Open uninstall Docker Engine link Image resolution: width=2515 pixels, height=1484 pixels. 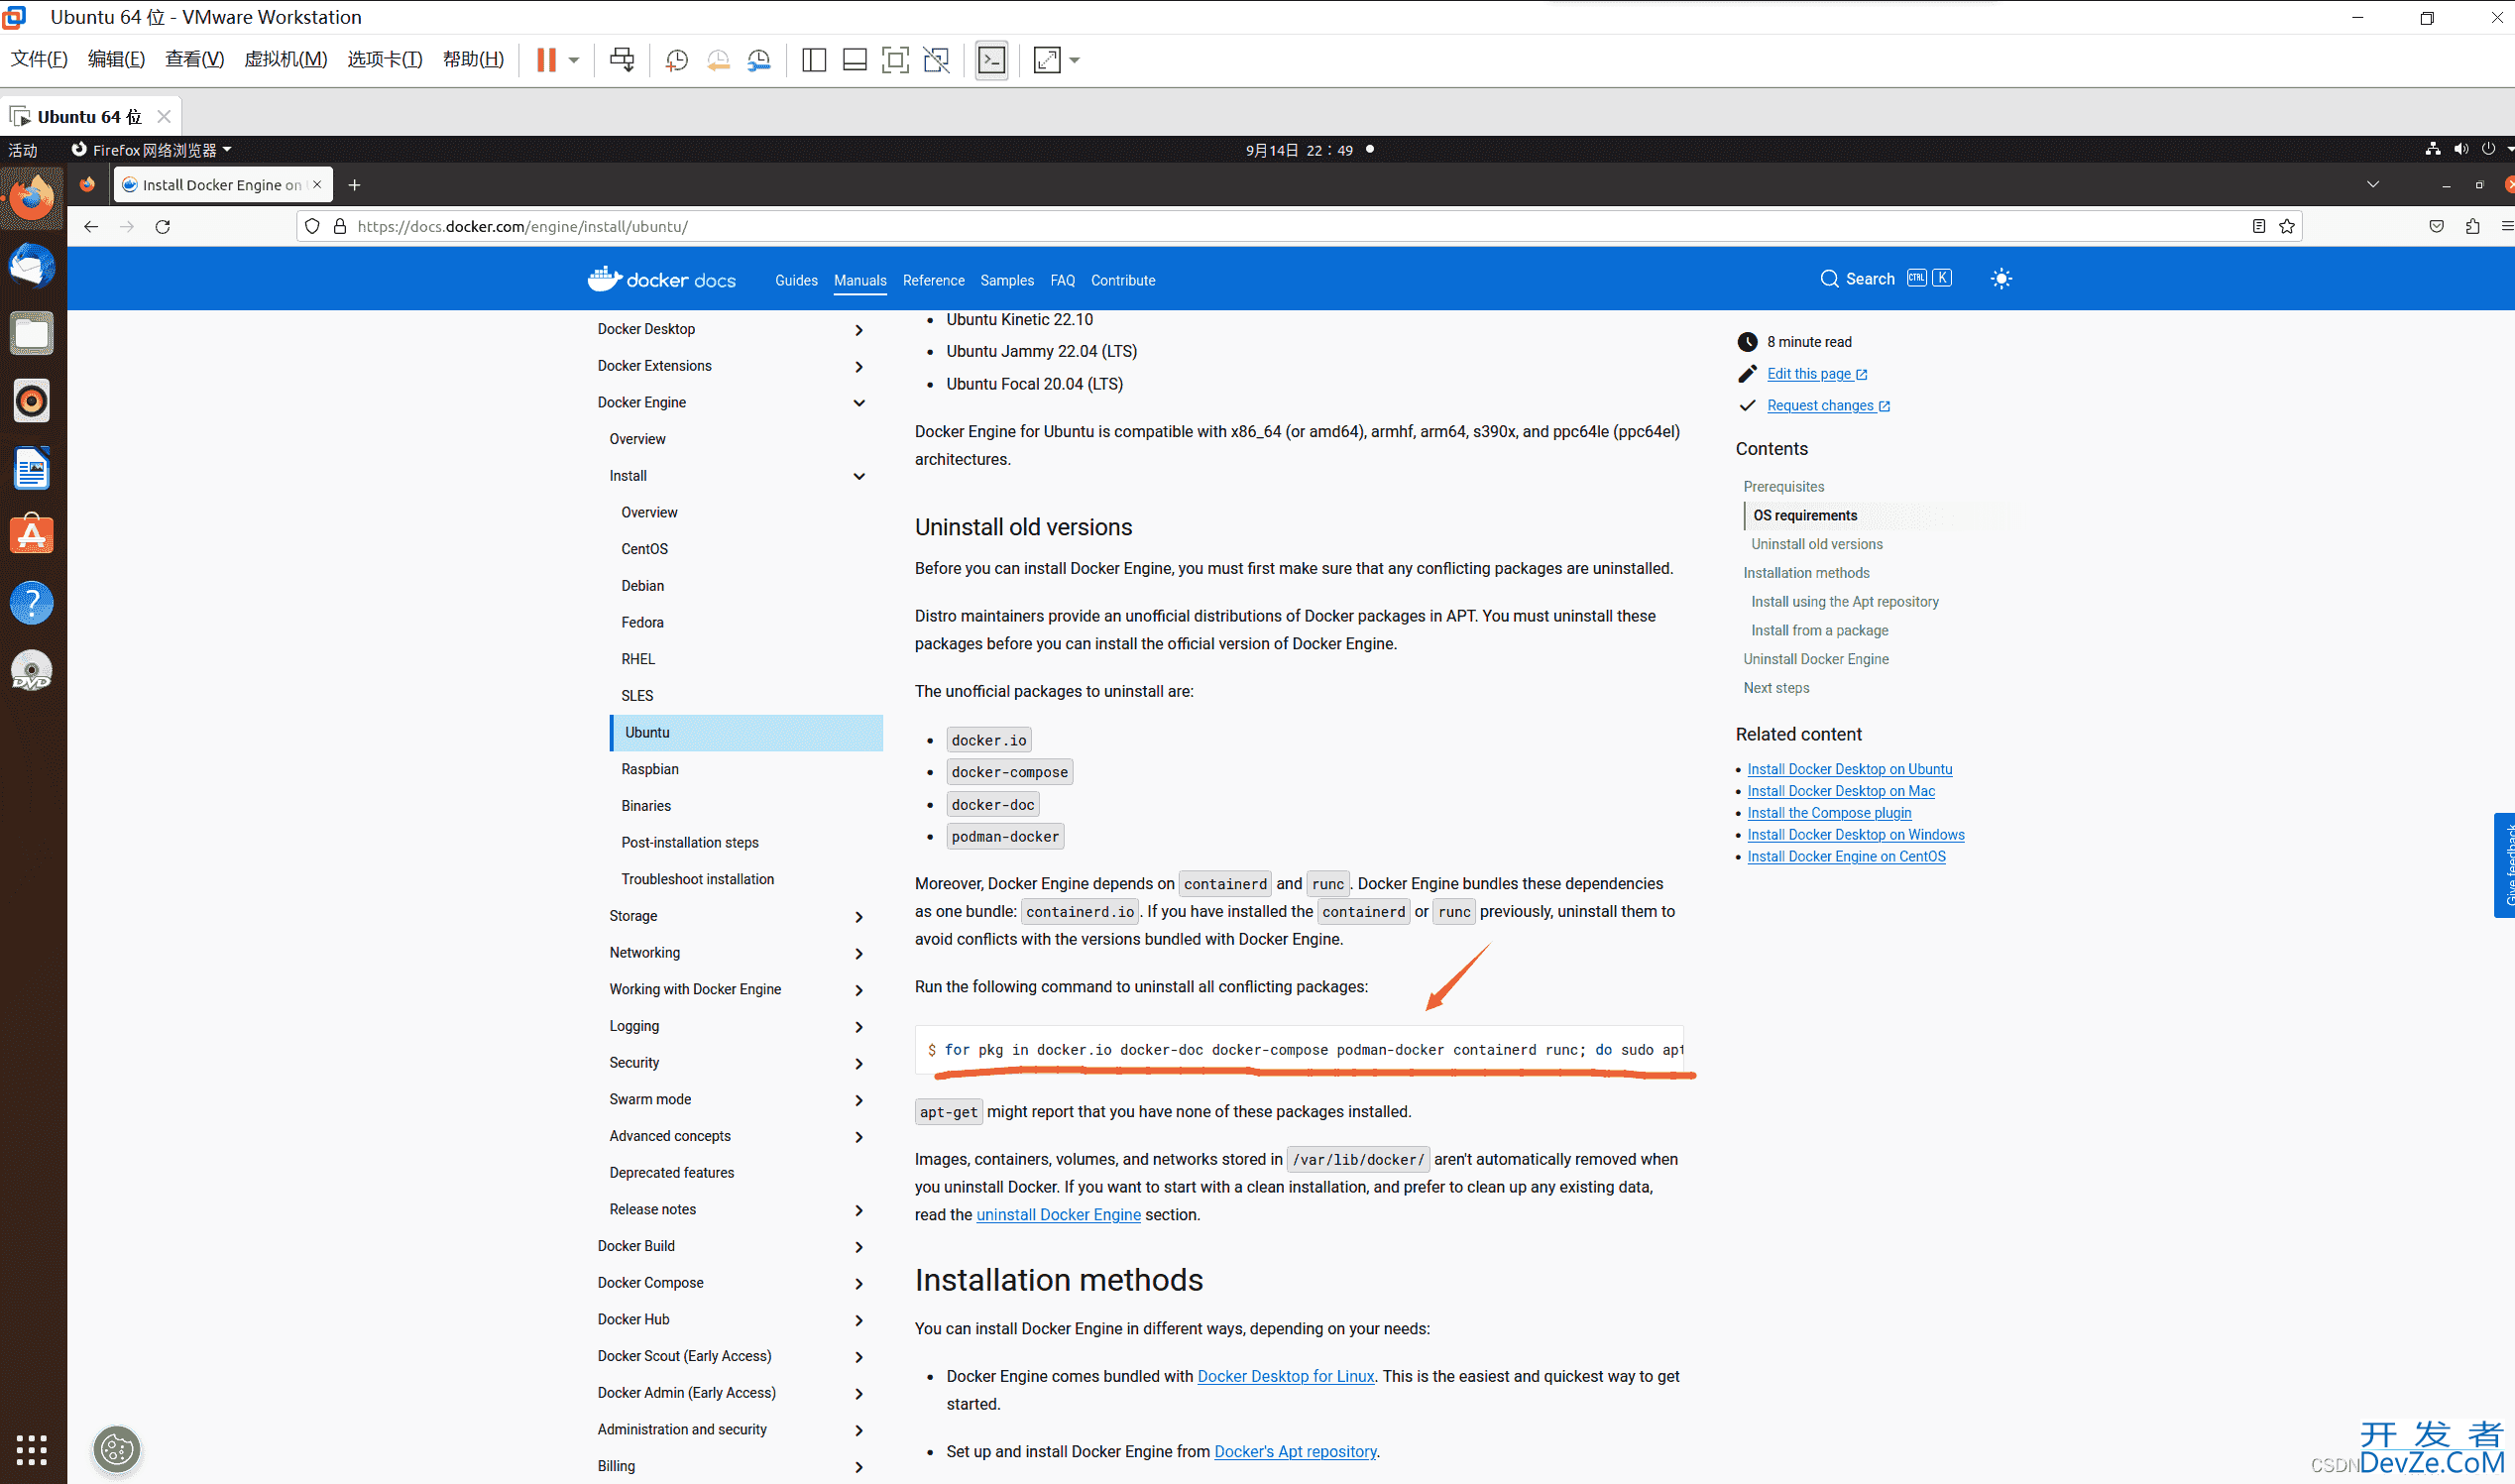click(x=1058, y=1215)
